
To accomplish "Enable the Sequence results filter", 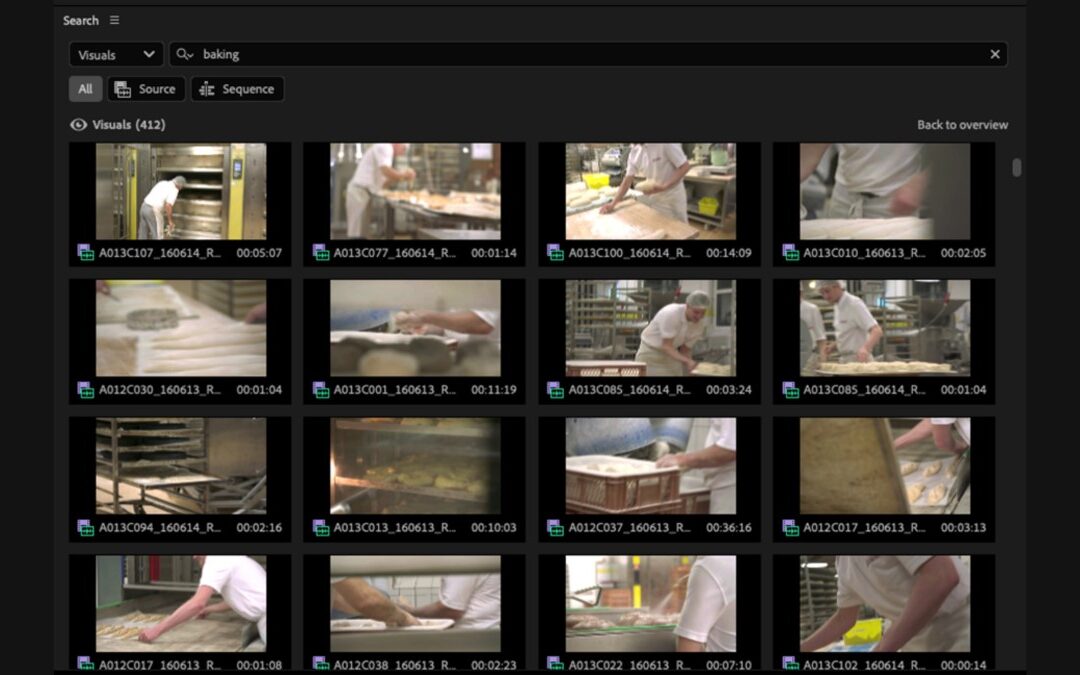I will point(237,89).
